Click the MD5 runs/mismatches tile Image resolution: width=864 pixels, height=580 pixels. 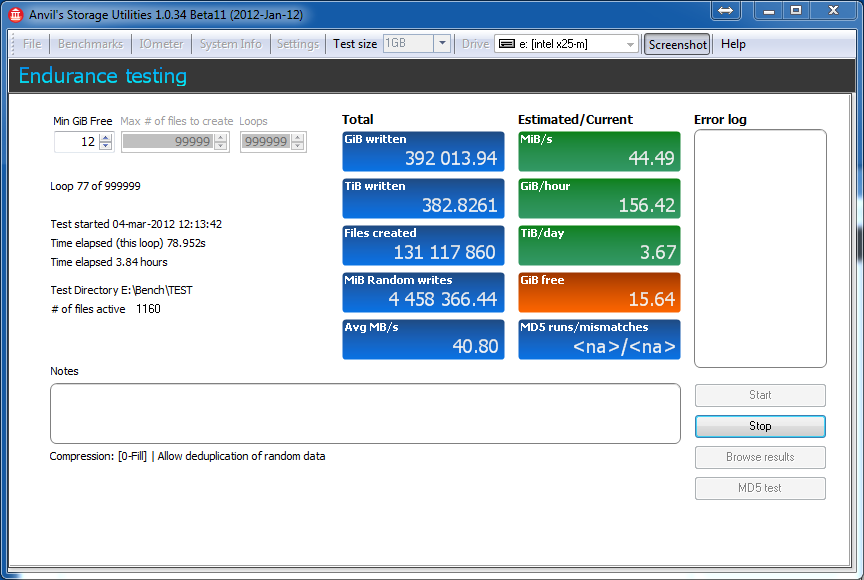click(x=599, y=339)
